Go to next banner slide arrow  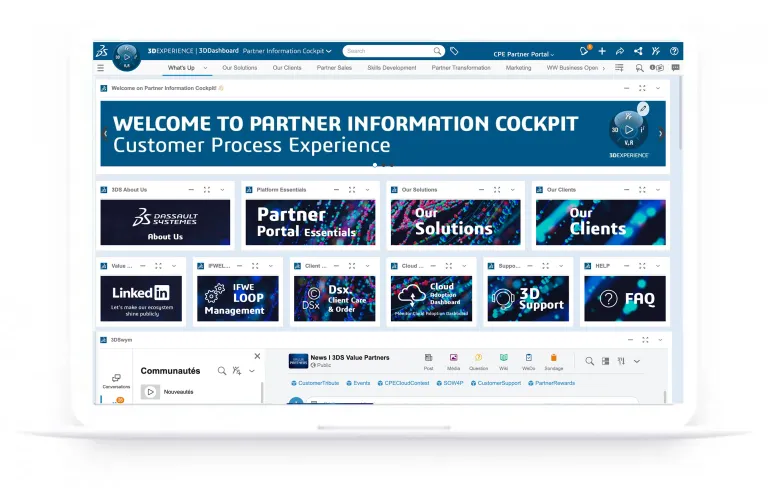point(660,133)
